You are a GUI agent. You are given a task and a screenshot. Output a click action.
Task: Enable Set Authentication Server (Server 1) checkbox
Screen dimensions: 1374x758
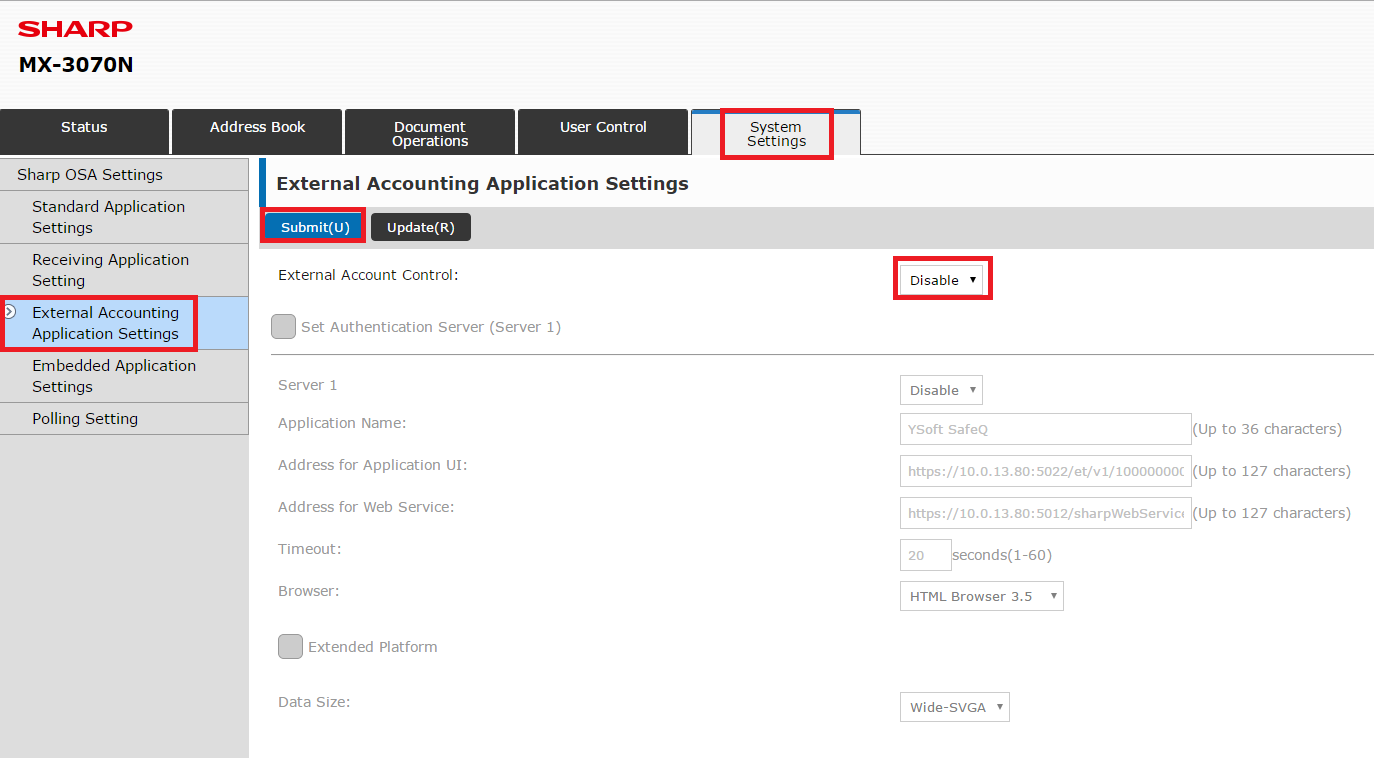coord(284,327)
